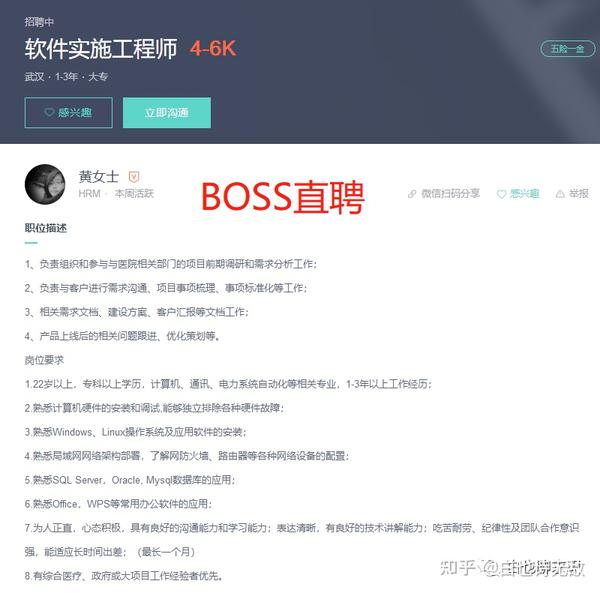Click the 武汉 location text
The width and height of the screenshot is (600, 593).
click(x=34, y=77)
